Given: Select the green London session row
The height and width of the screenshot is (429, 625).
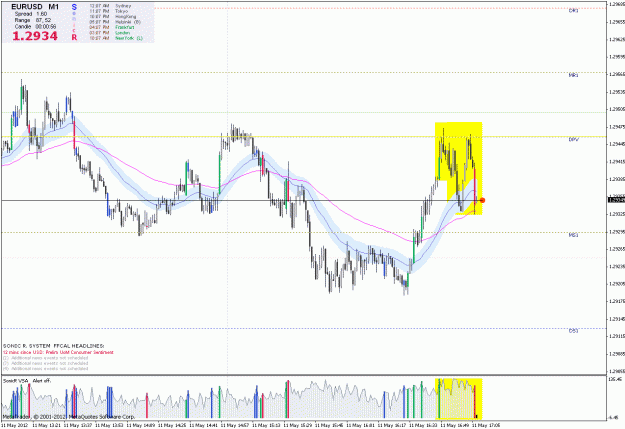Looking at the screenshot, I should pos(109,33).
